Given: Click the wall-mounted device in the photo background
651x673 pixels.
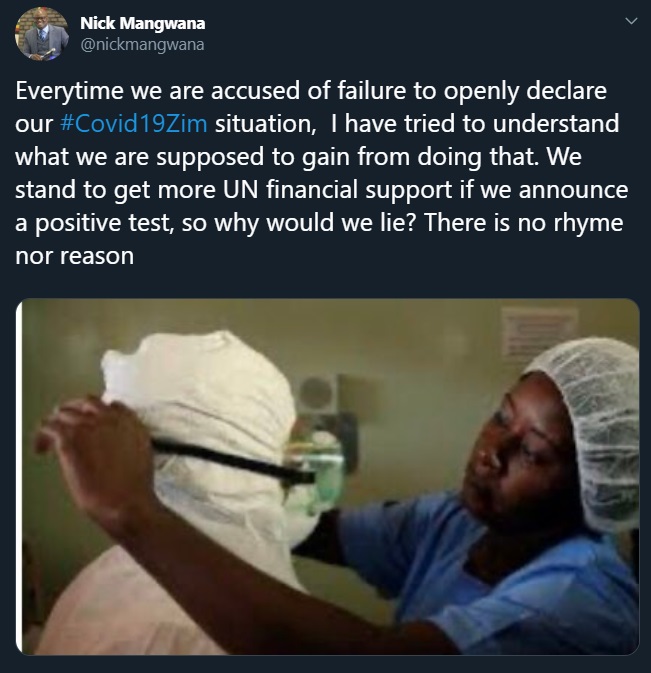Looking at the screenshot, I should pos(326,412).
